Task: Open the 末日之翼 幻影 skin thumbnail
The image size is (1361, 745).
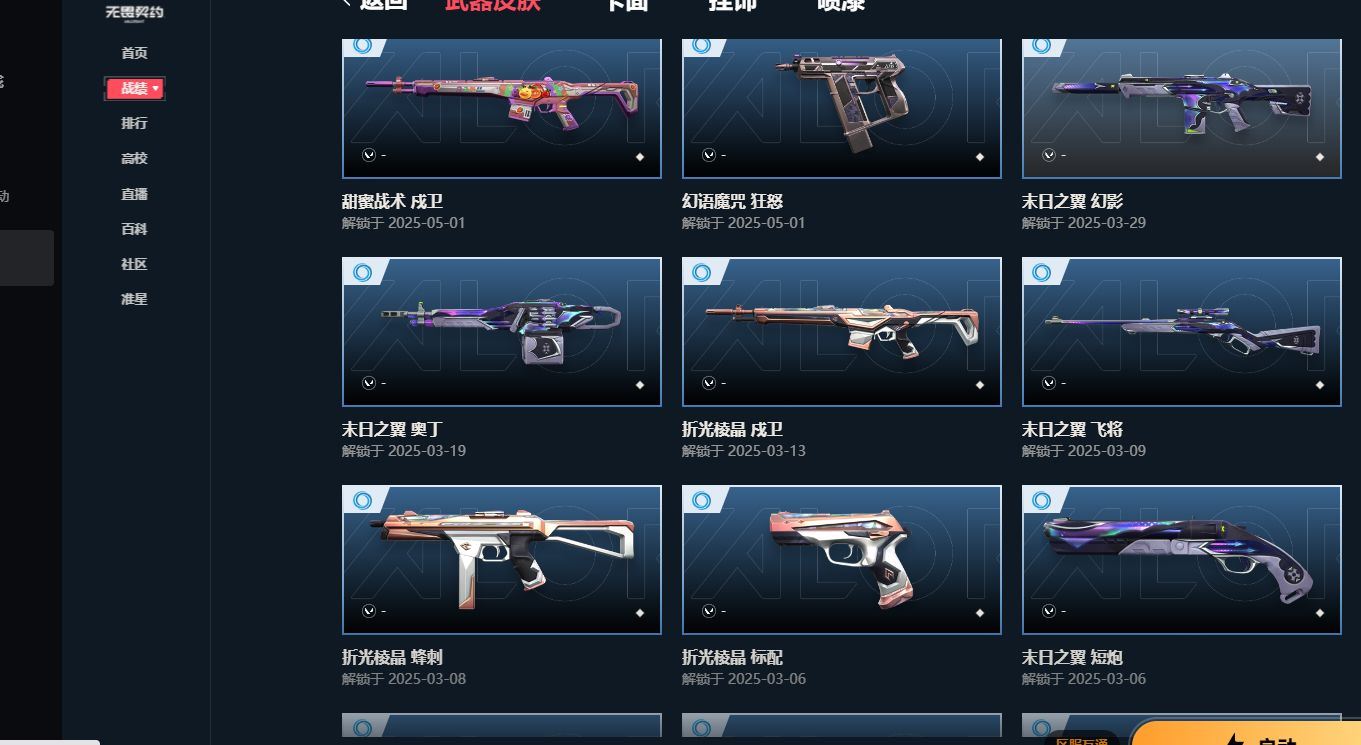Action: pyautogui.click(x=1181, y=108)
